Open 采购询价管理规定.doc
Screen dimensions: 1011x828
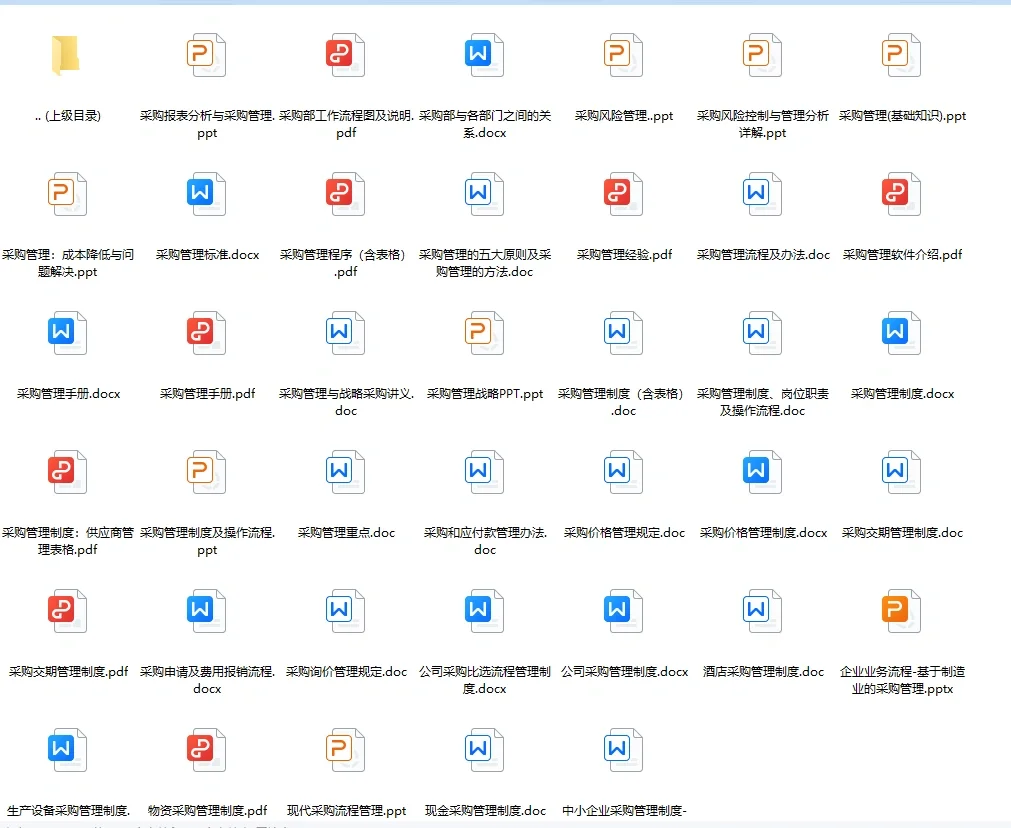(345, 611)
